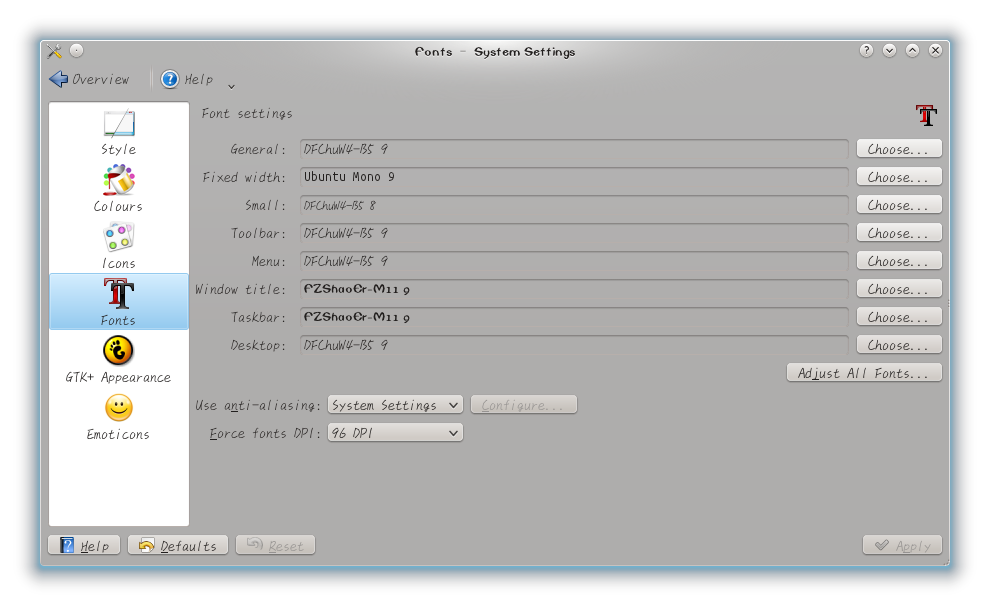Click the titlebar question mark help button
The image size is (990, 606).
(x=866, y=50)
